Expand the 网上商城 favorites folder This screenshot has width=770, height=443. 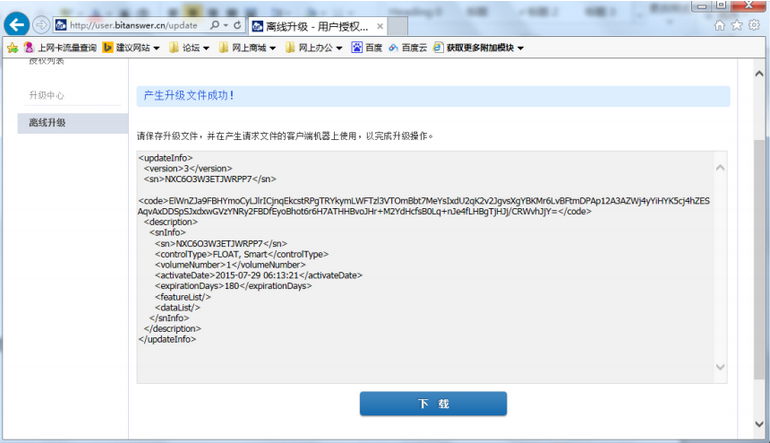point(248,48)
